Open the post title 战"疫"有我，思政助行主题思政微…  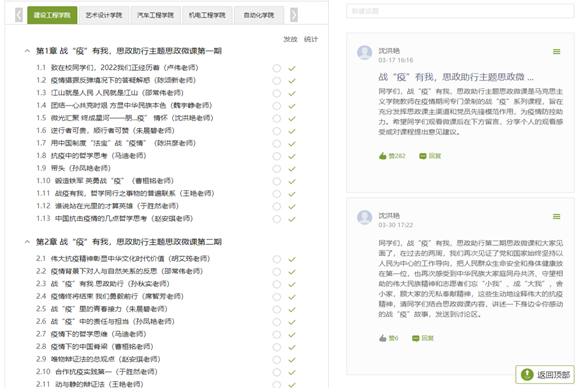click(456, 77)
